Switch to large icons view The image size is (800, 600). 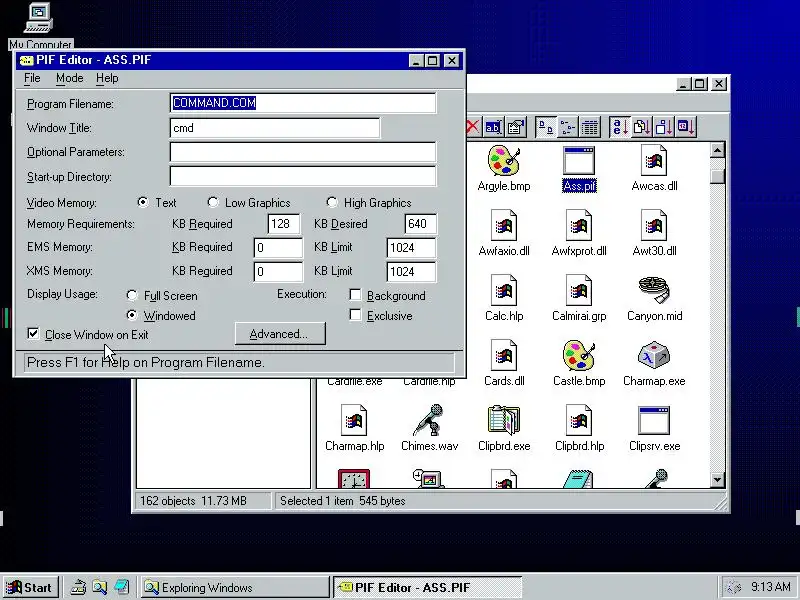coord(546,127)
